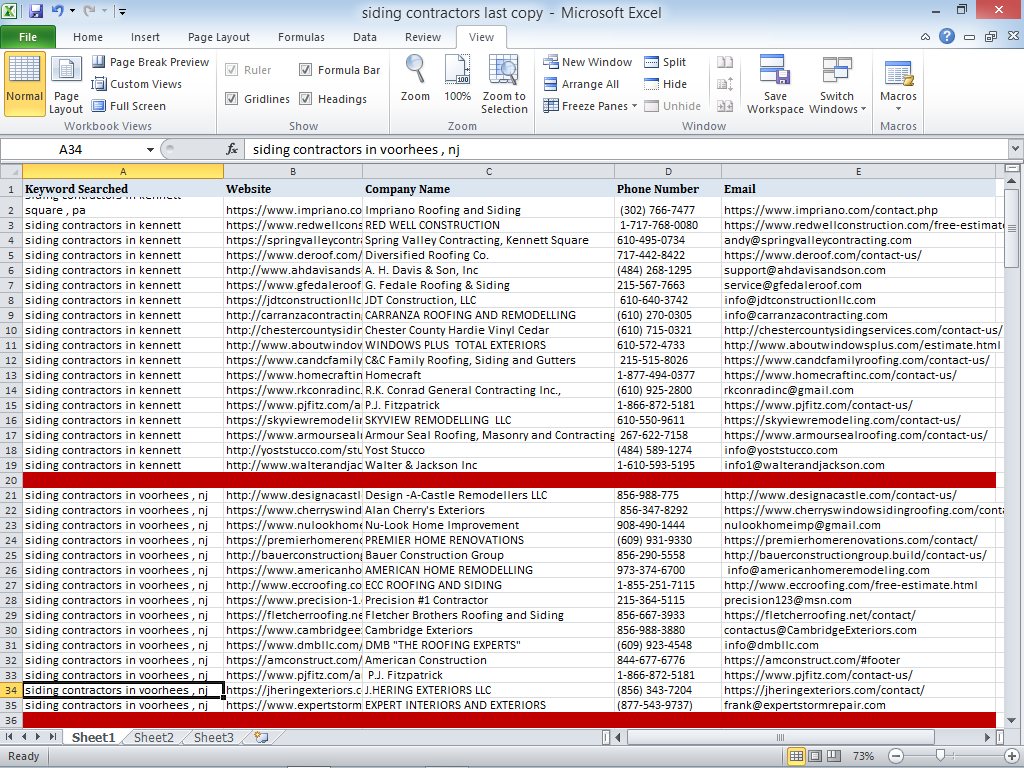The height and width of the screenshot is (768, 1024).
Task: Click Insert Function fx icon
Action: click(232, 150)
